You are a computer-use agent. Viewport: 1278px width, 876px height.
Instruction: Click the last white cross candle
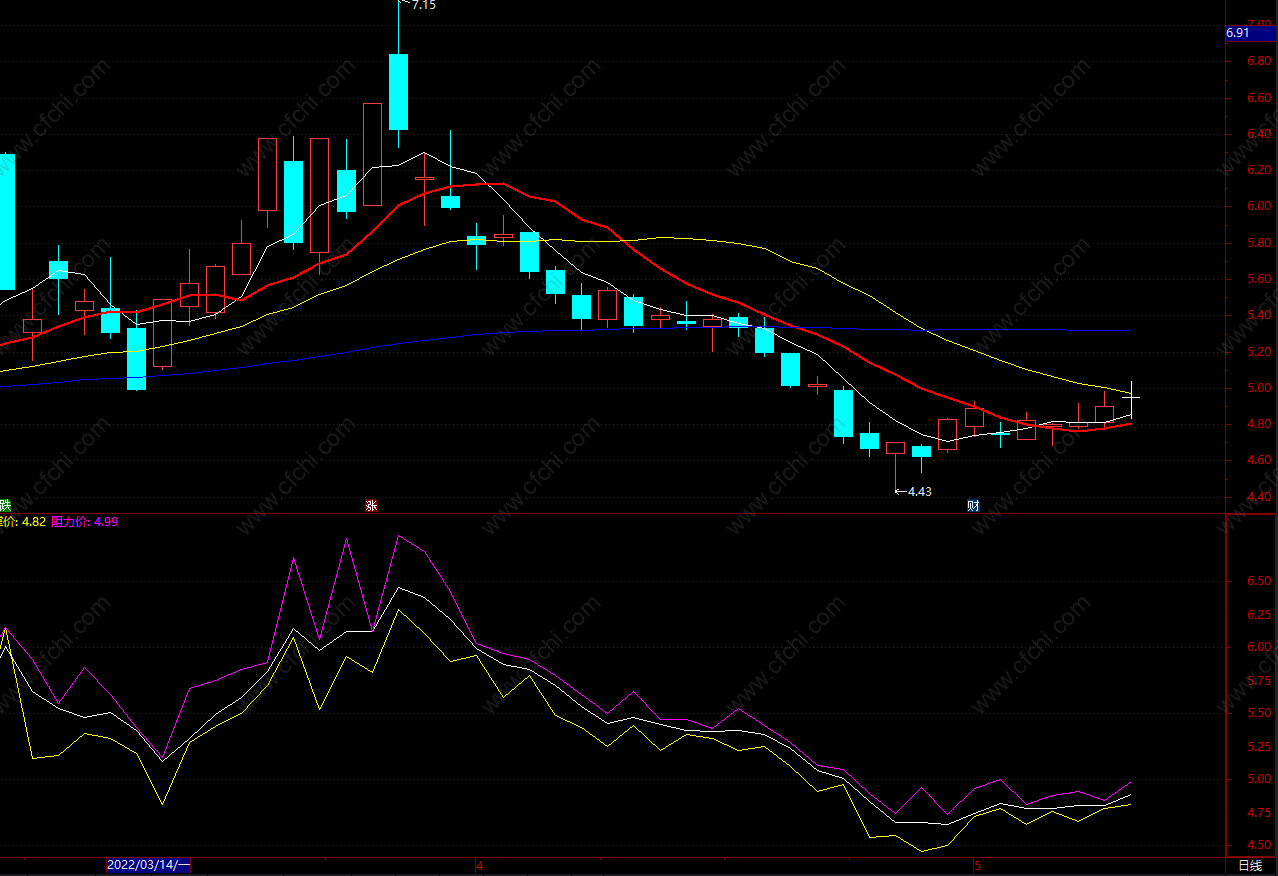[1131, 398]
